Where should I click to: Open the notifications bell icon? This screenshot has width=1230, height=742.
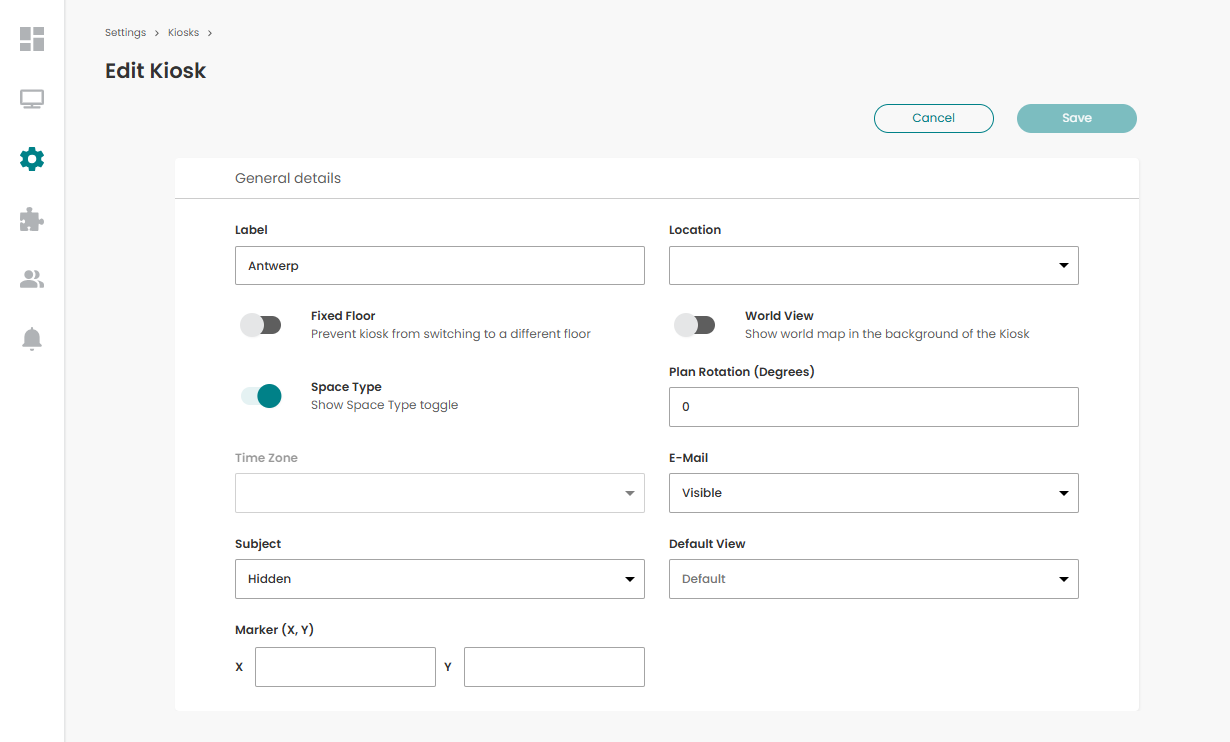point(32,339)
